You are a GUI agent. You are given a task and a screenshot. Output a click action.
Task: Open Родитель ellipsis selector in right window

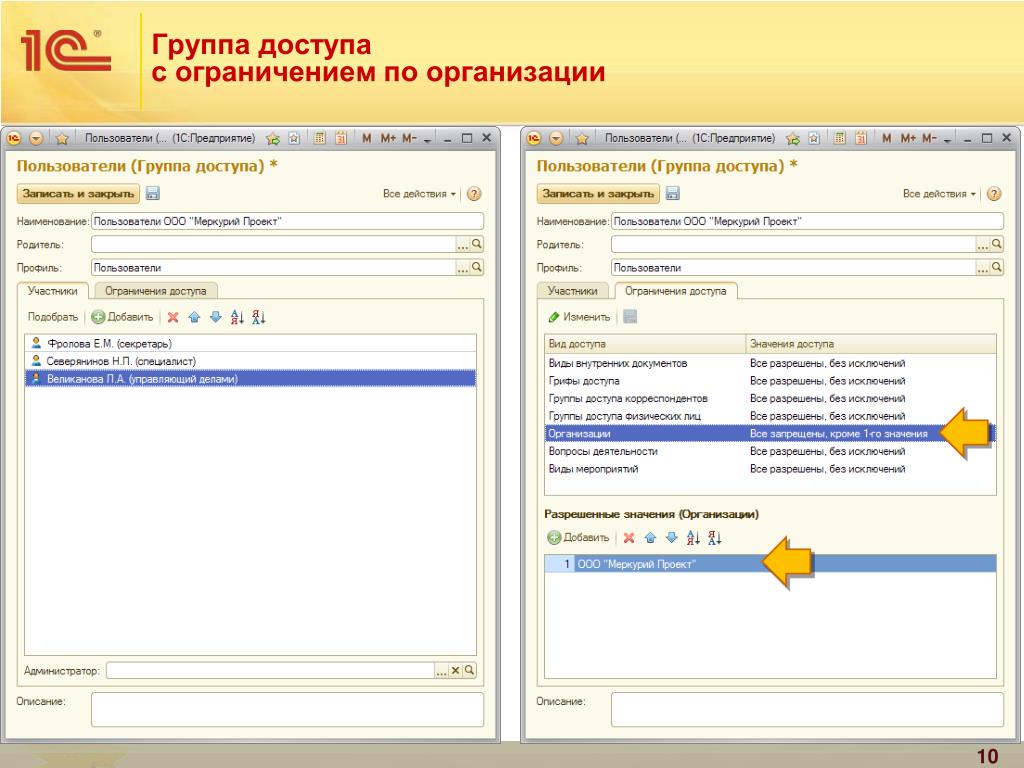982,245
